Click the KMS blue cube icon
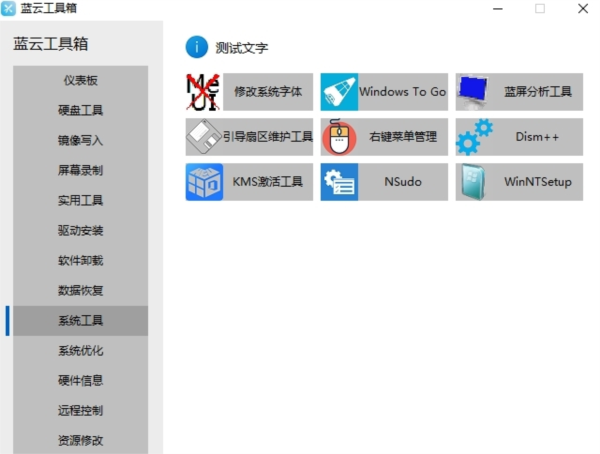Viewport: 600px width, 454px height. click(x=204, y=182)
